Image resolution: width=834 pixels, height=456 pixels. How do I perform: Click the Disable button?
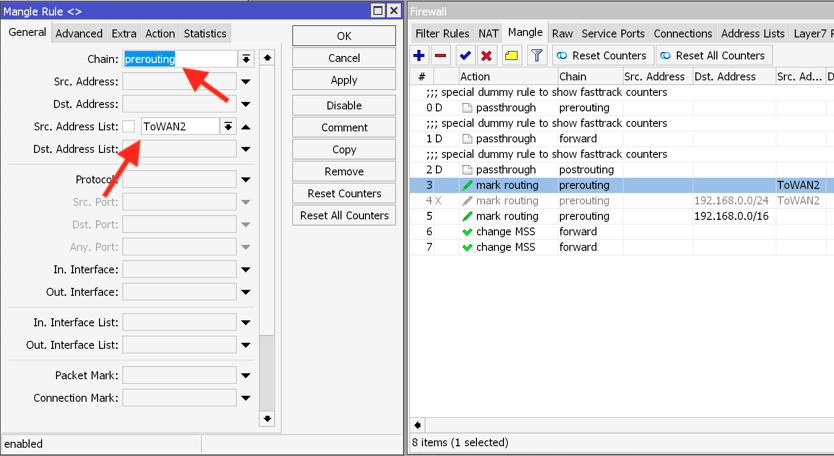click(x=344, y=106)
